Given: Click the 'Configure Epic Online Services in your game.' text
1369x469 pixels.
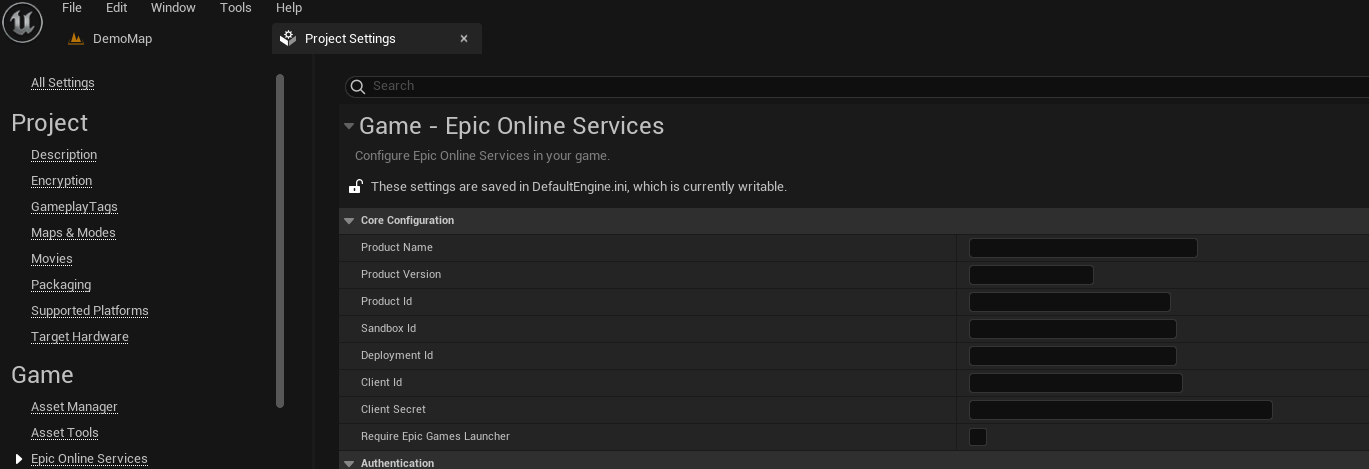Looking at the screenshot, I should [482, 156].
